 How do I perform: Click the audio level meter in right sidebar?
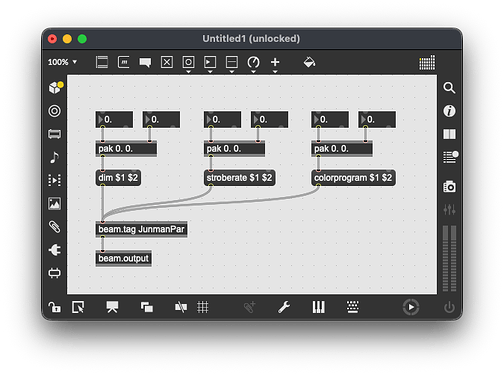pos(449,259)
